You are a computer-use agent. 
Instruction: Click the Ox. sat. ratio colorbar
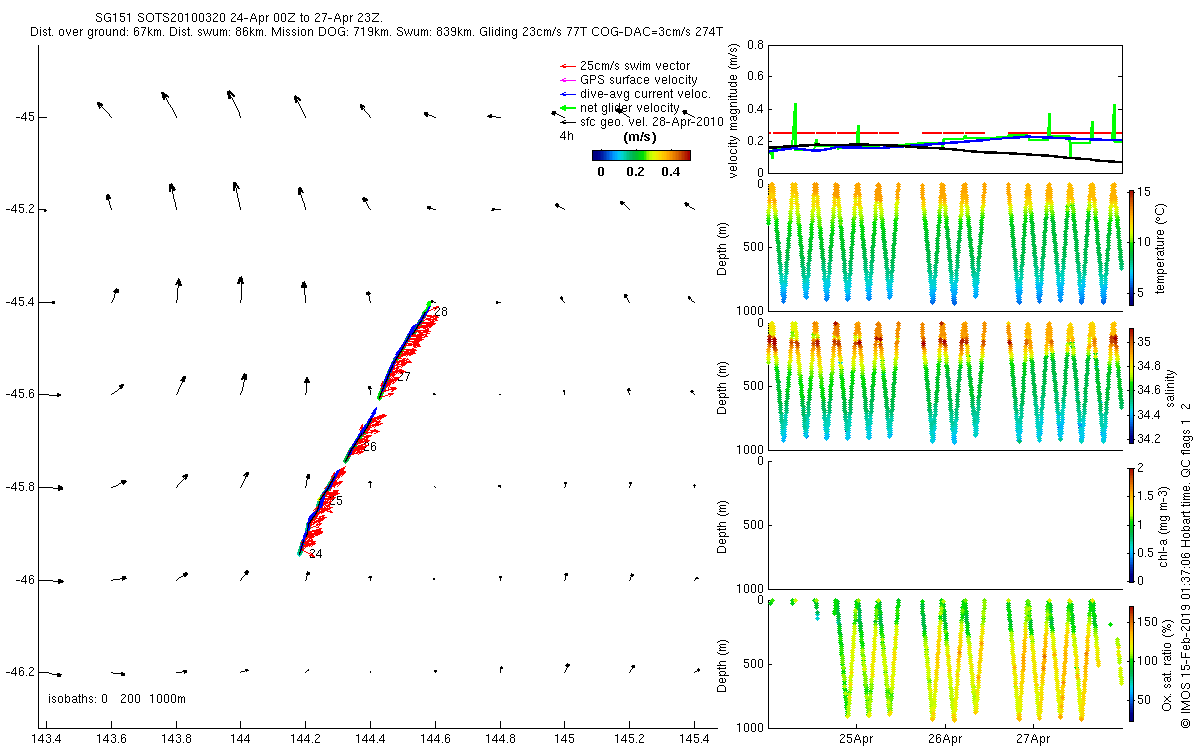[x=1131, y=662]
